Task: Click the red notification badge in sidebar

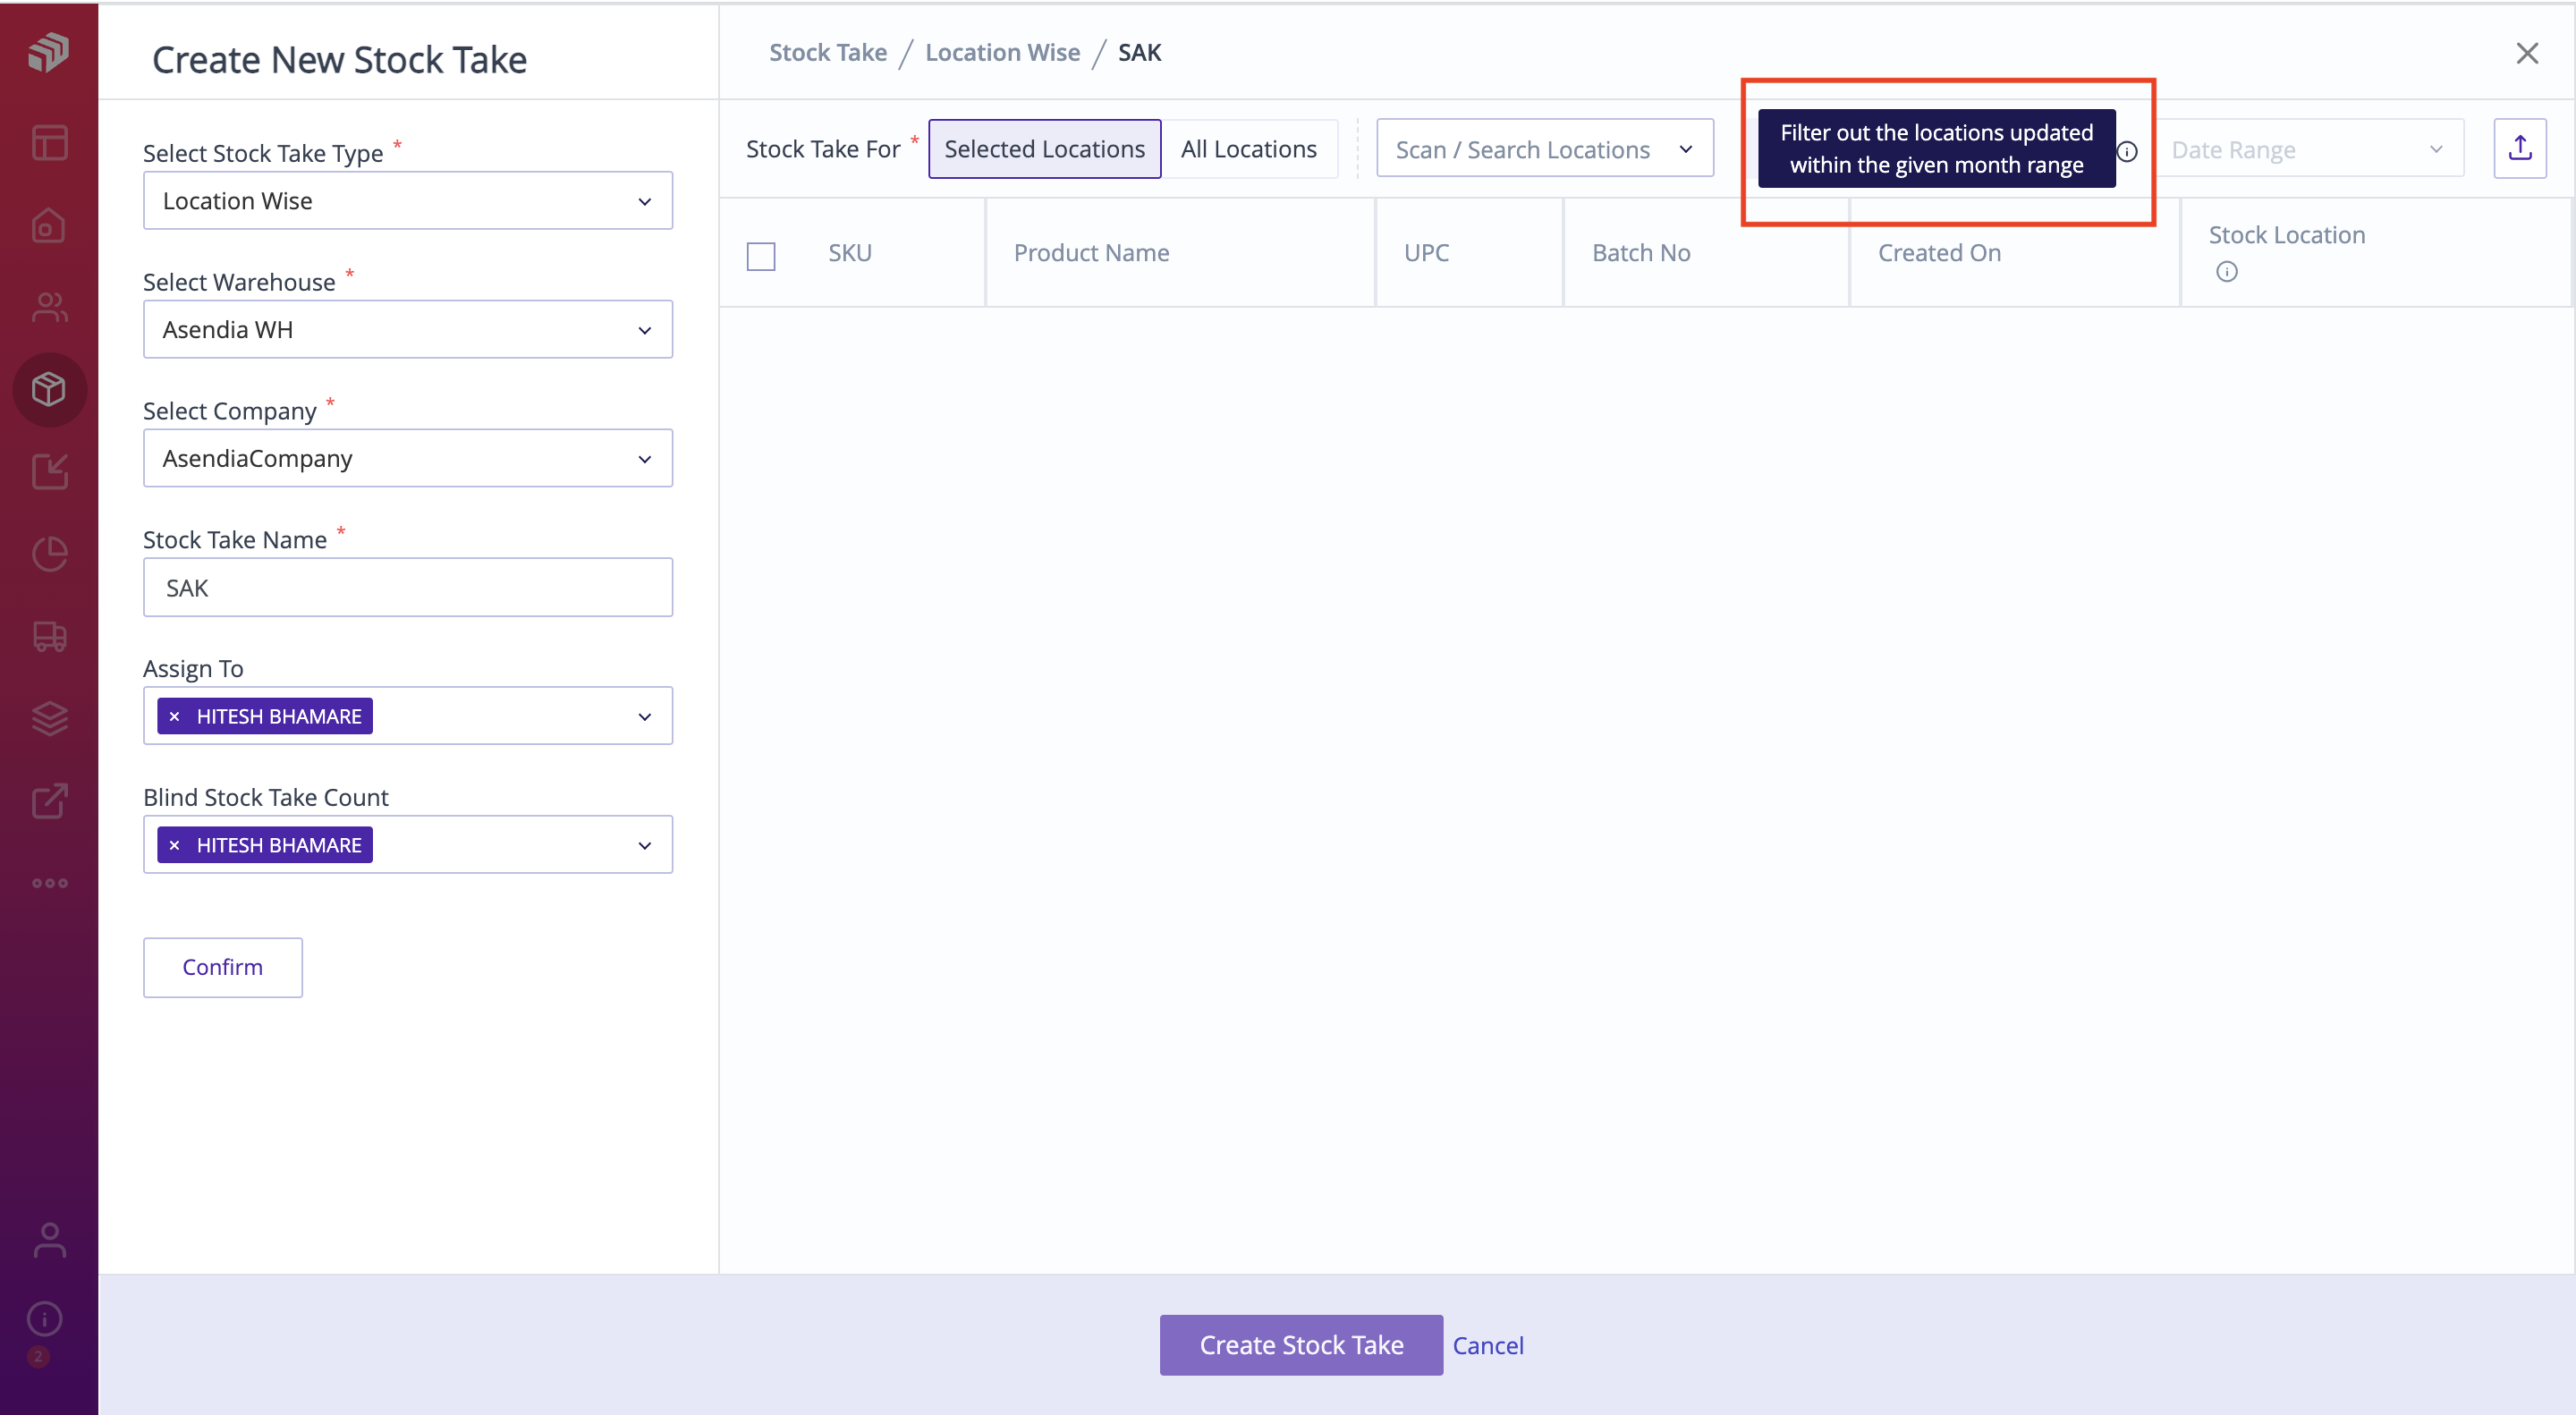Action: (38, 1357)
